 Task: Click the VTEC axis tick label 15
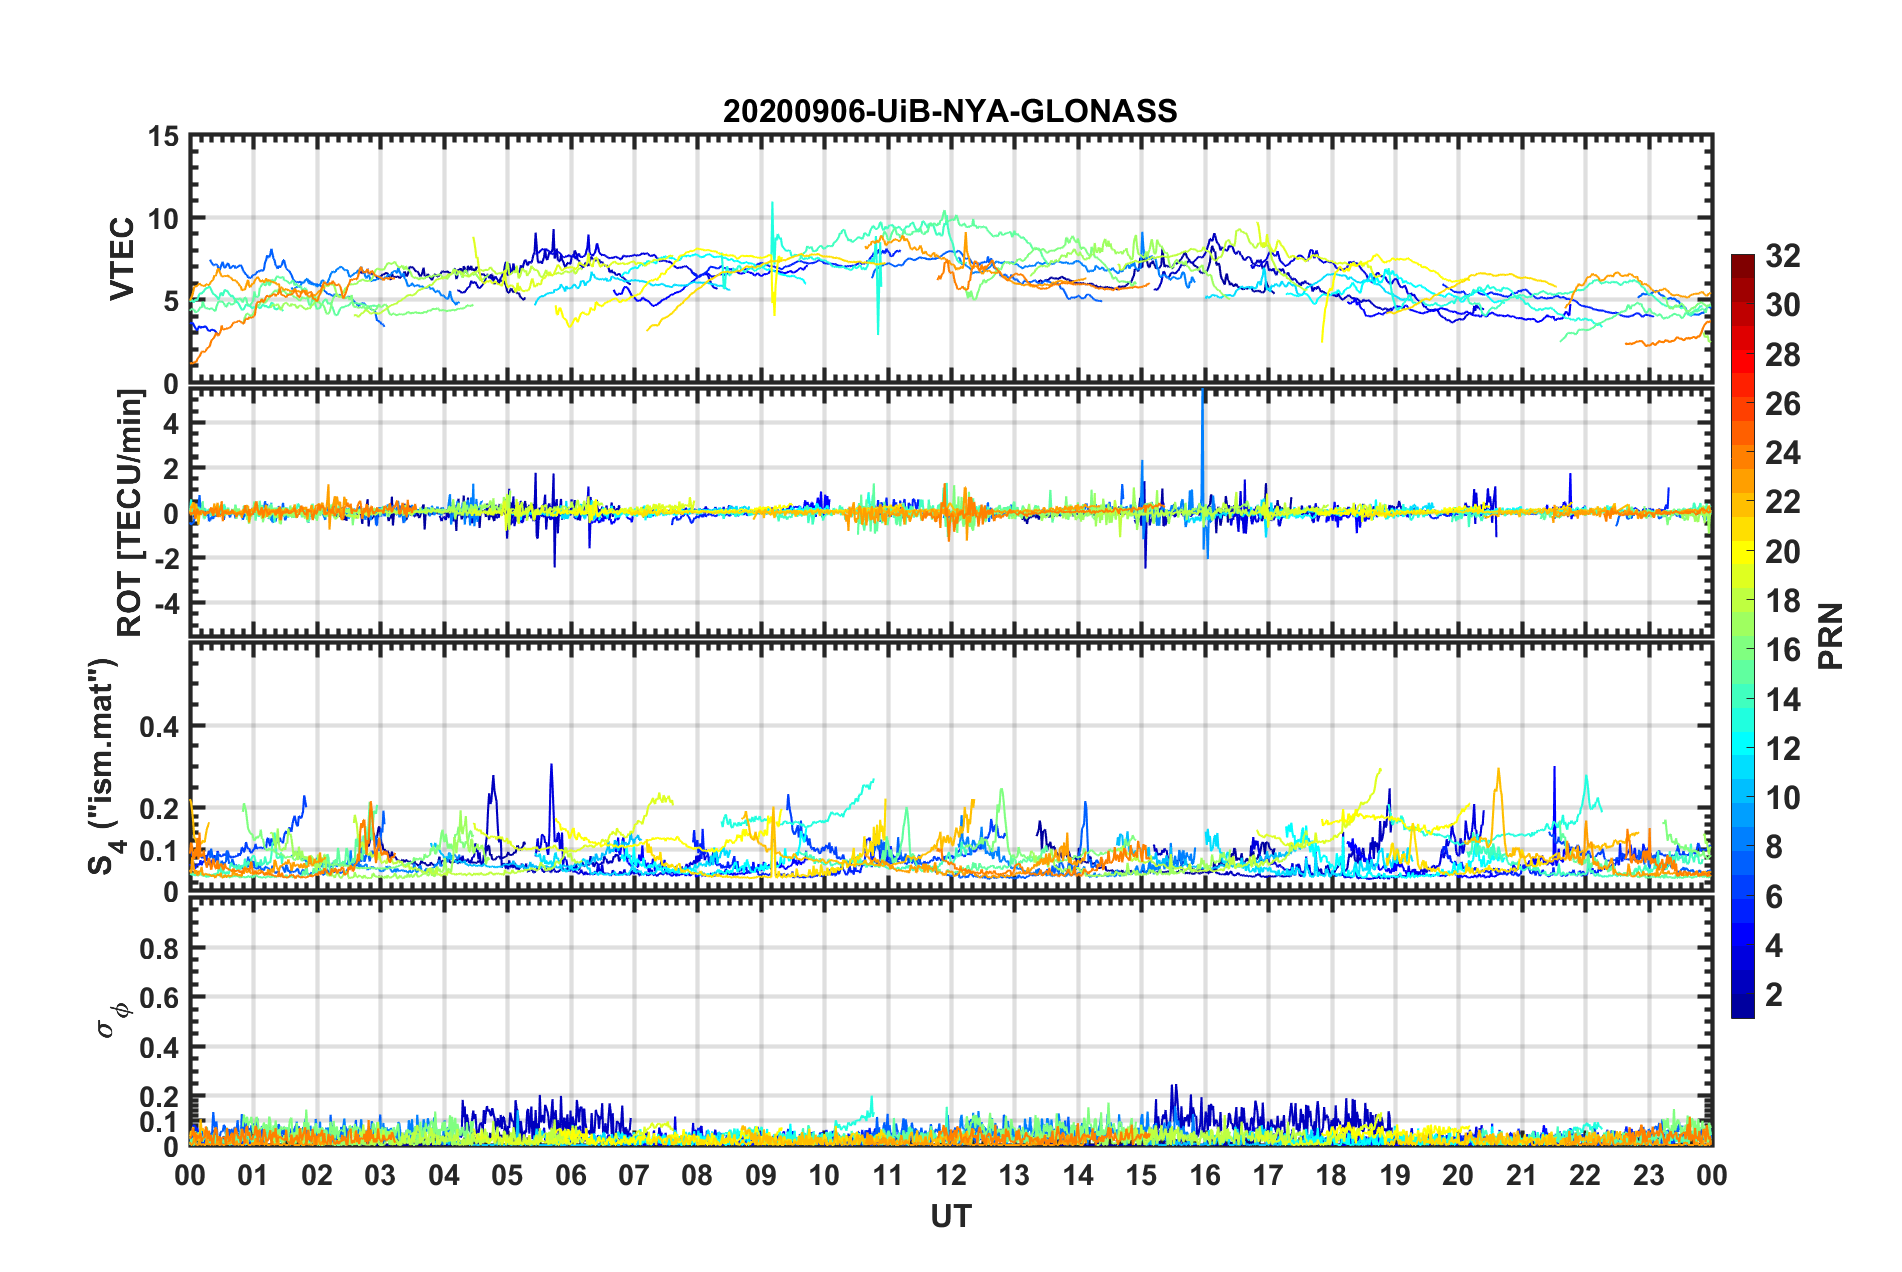coord(163,136)
